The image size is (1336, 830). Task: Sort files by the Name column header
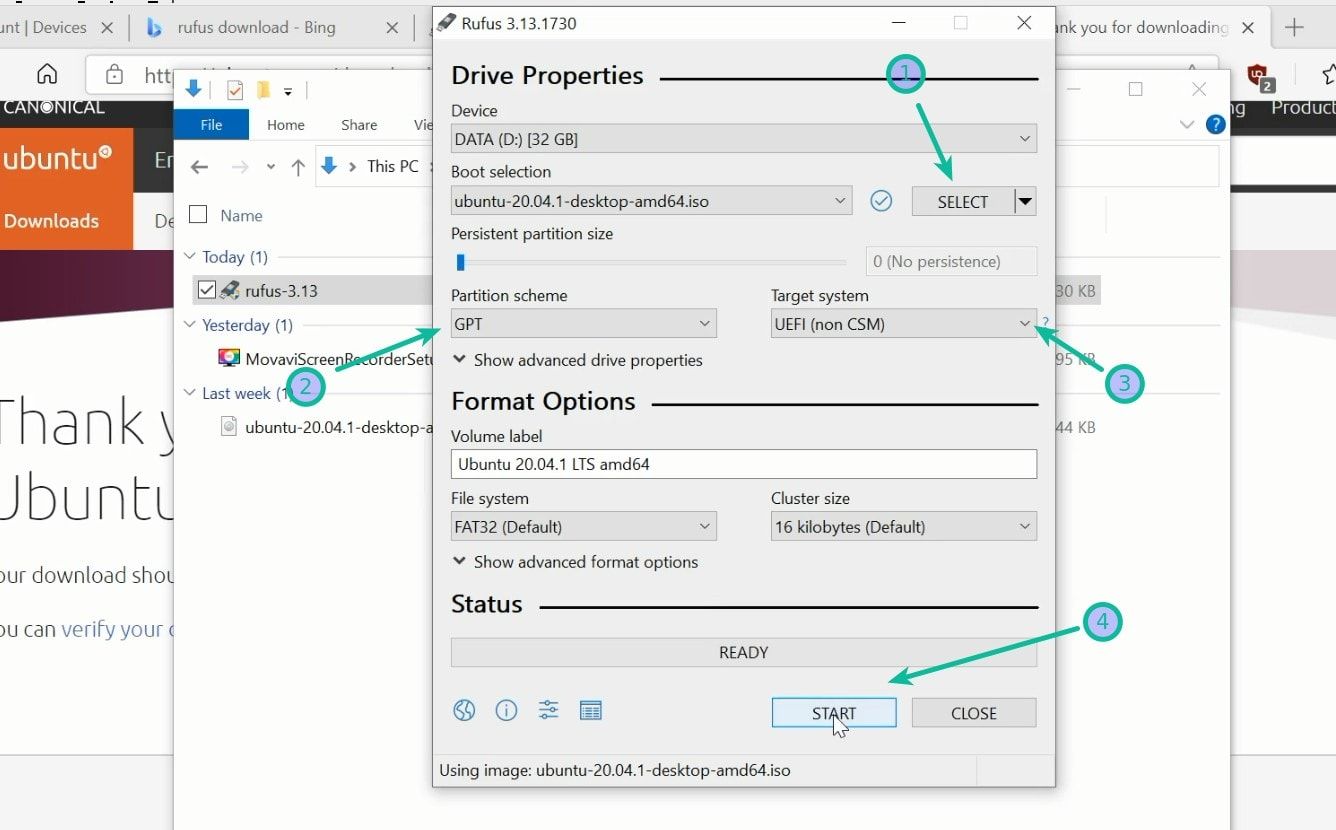coord(241,215)
